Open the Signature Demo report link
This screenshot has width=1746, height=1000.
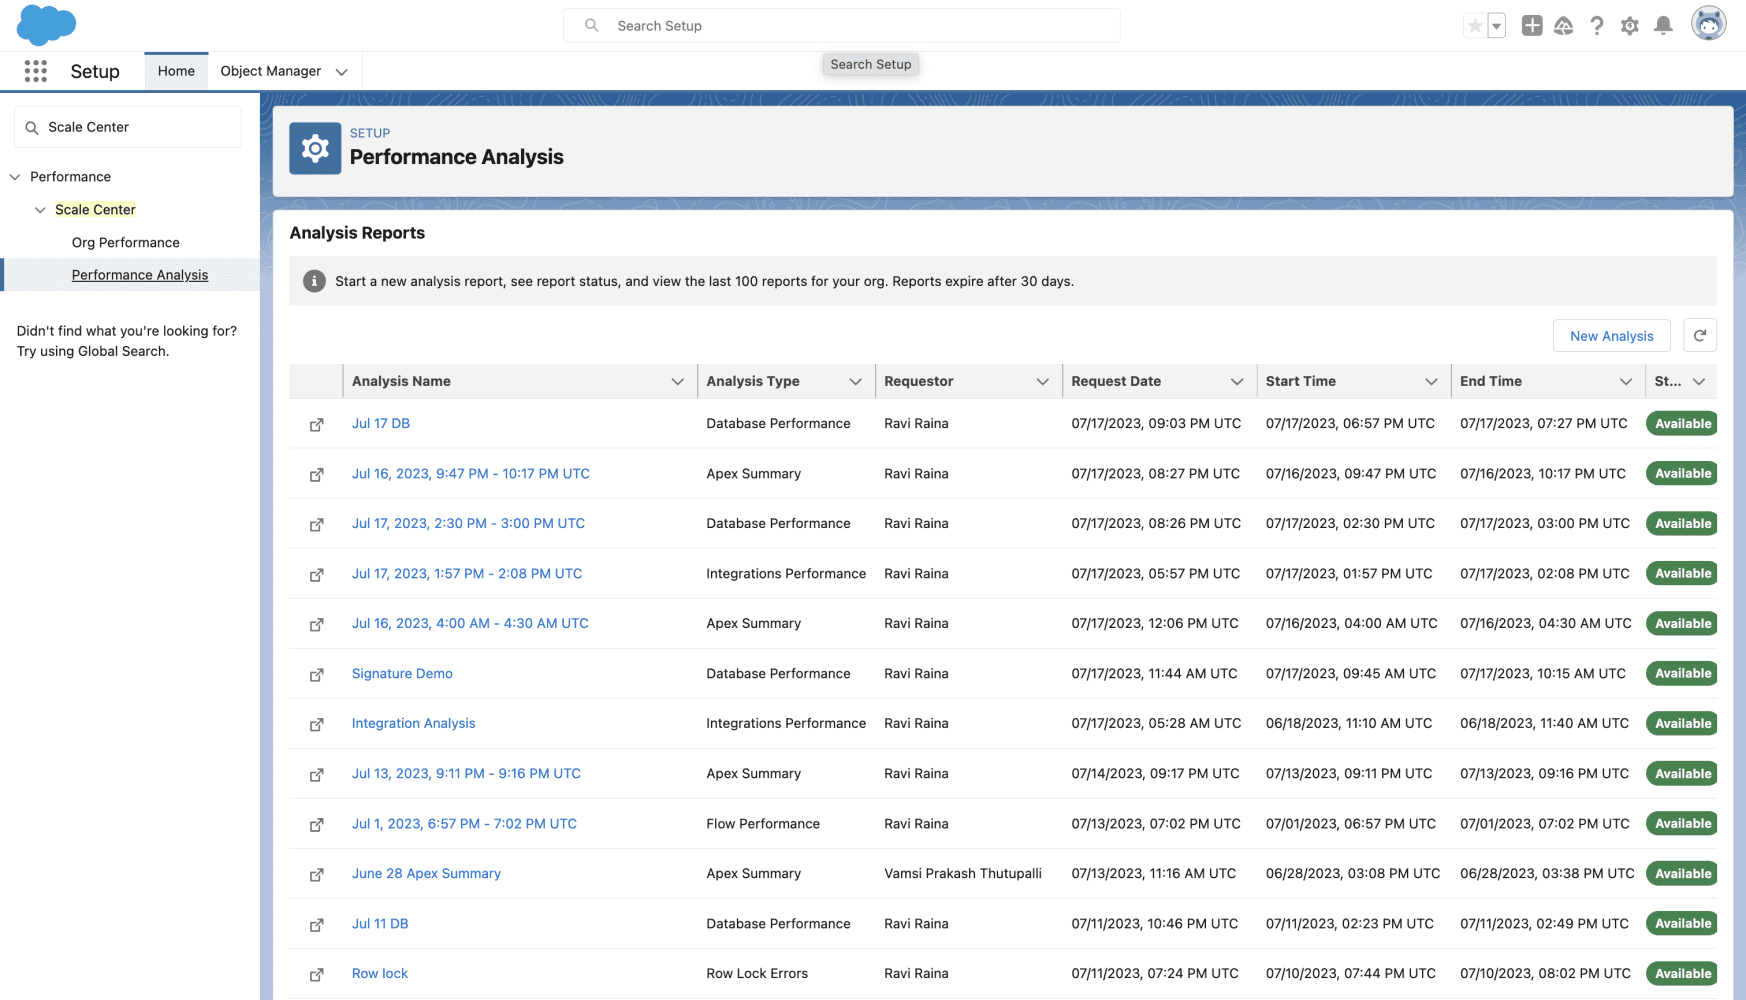pos(402,673)
